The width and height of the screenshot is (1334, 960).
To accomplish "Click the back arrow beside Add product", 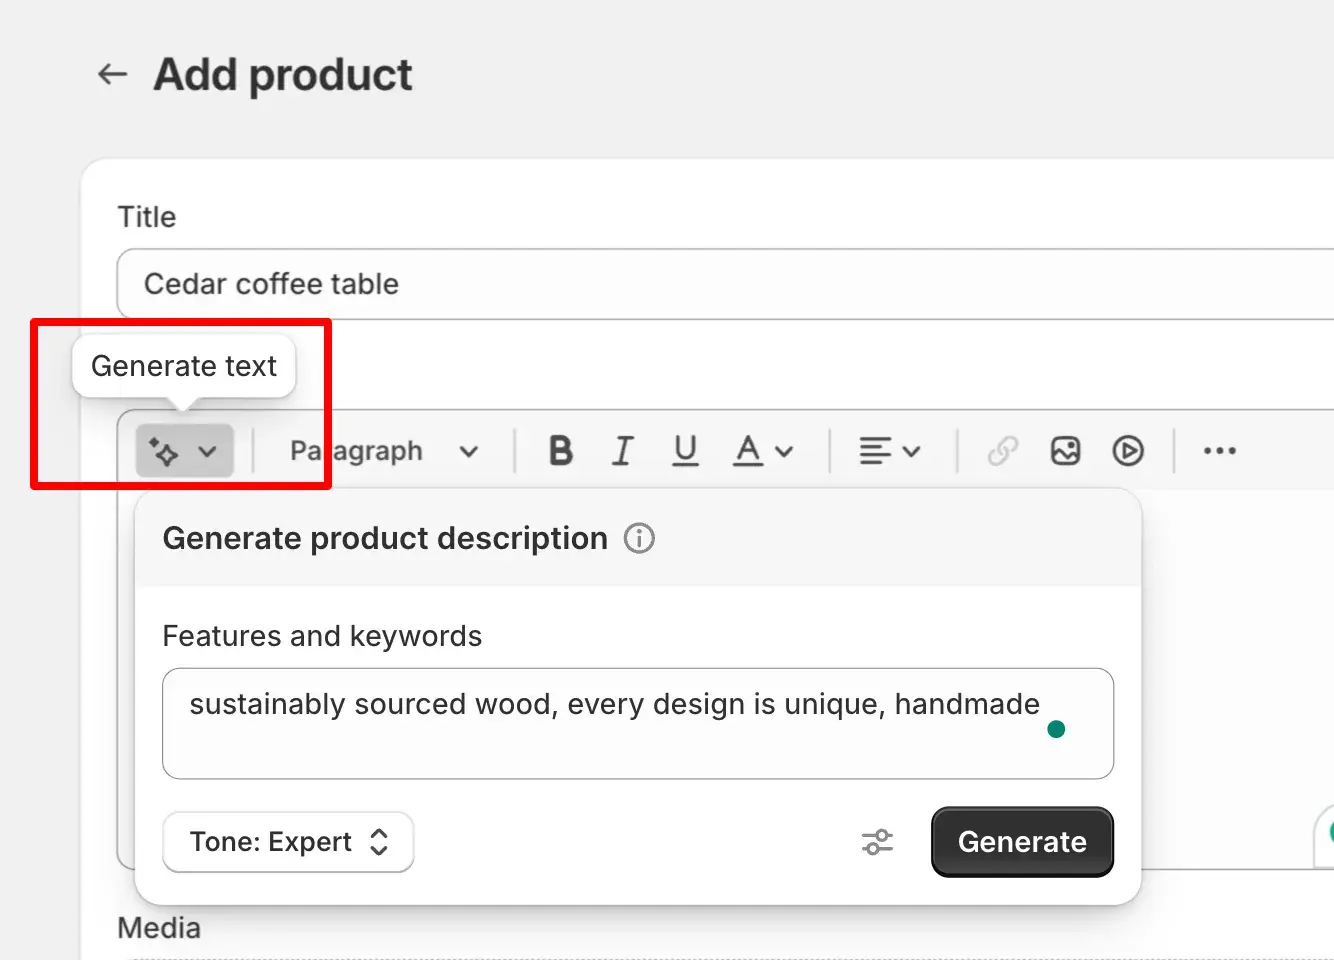I will coord(112,74).
